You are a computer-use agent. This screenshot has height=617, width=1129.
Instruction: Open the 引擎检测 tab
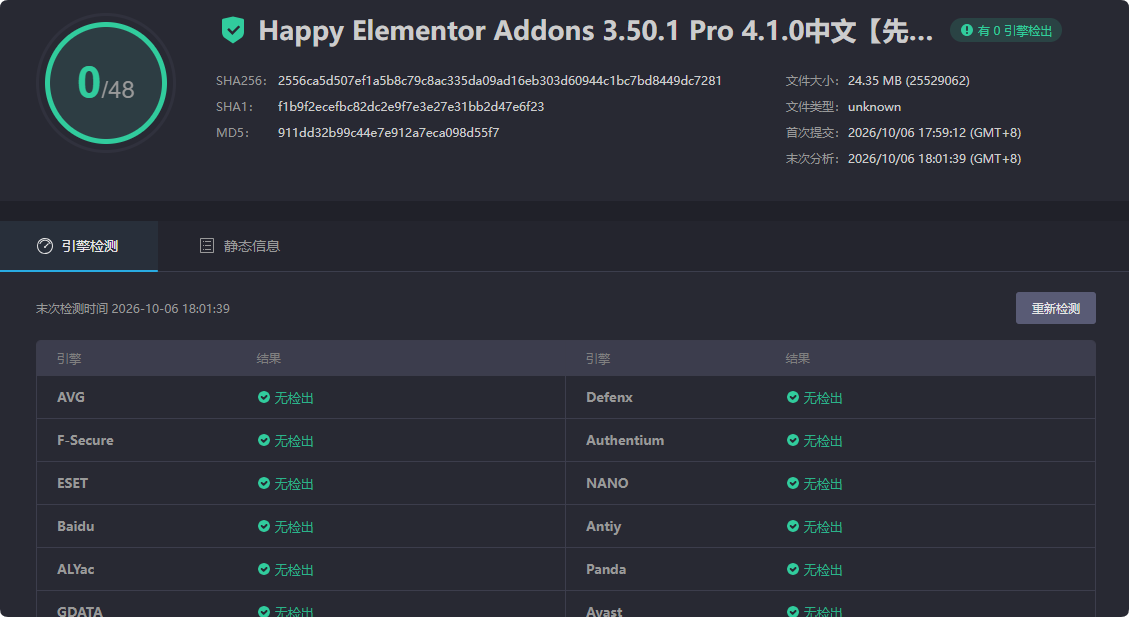pos(78,246)
